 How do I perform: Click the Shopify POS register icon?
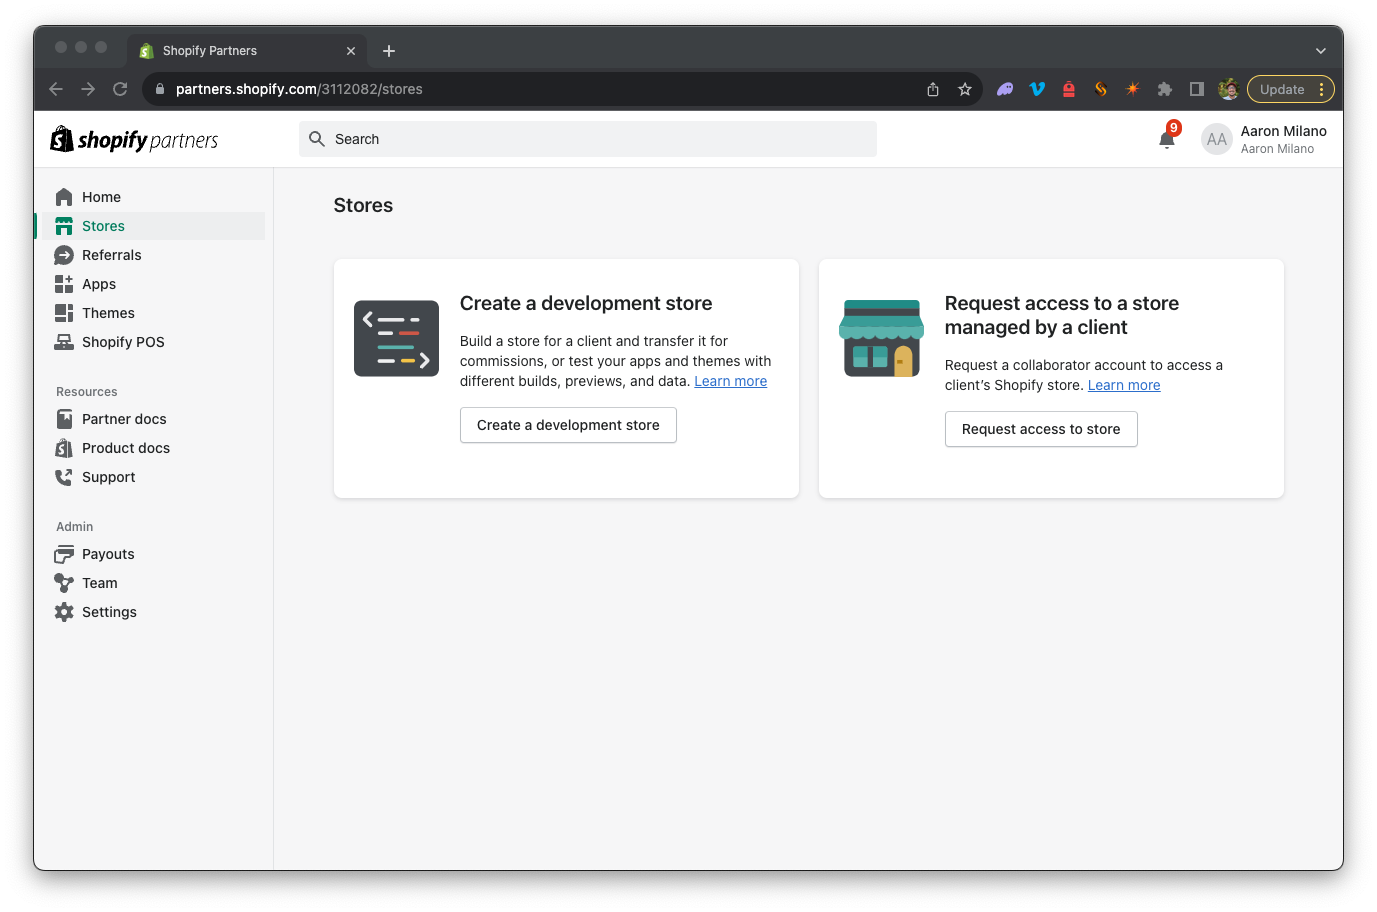64,342
